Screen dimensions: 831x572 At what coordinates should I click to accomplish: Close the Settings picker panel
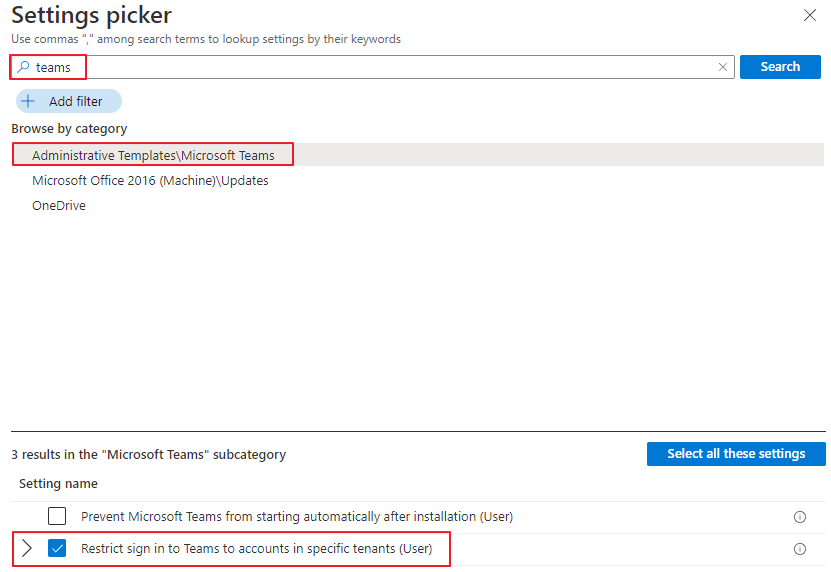pos(809,15)
